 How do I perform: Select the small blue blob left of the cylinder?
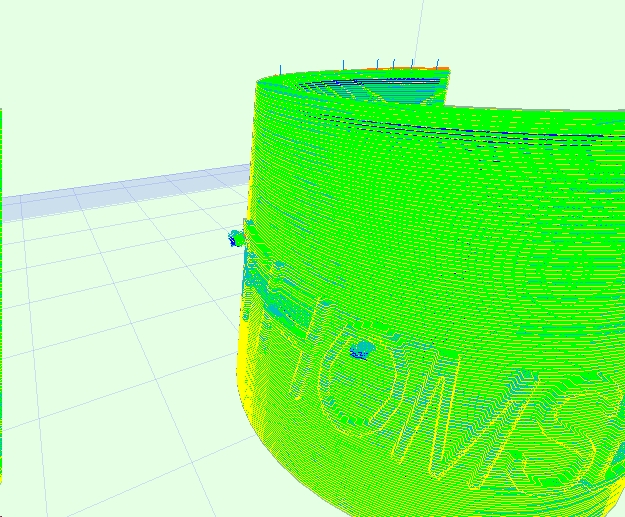[x=236, y=238]
